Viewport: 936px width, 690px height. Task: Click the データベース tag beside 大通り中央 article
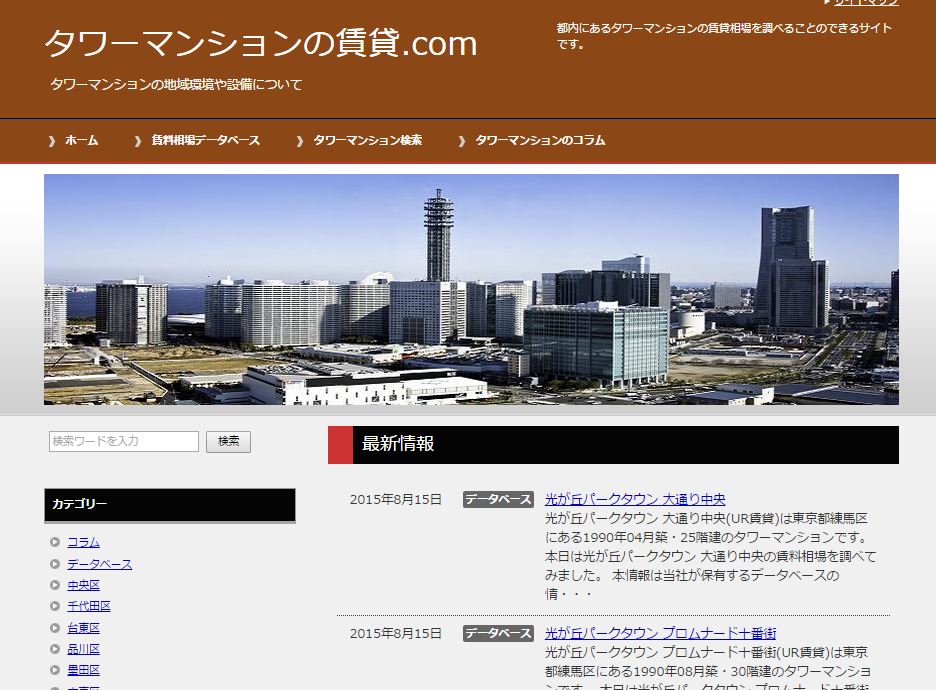pos(498,499)
